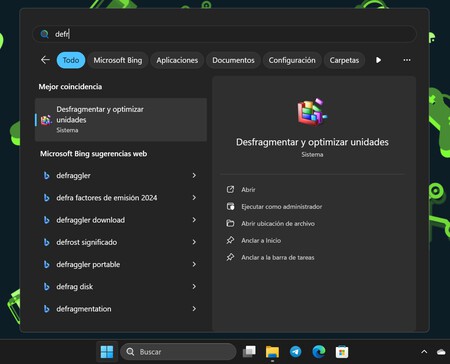Image resolution: width=450 pixels, height=364 pixels.
Task: Click the pin icon for Anclar a la barra de tareas
Action: coord(230,257)
